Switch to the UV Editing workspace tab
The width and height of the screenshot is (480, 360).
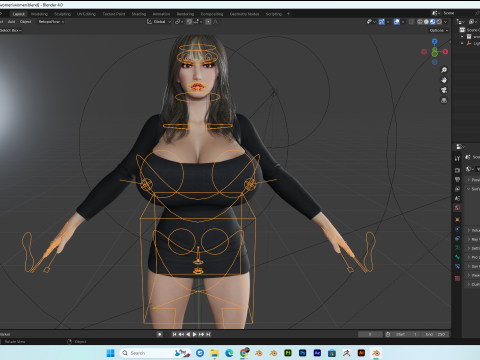[x=86, y=14]
